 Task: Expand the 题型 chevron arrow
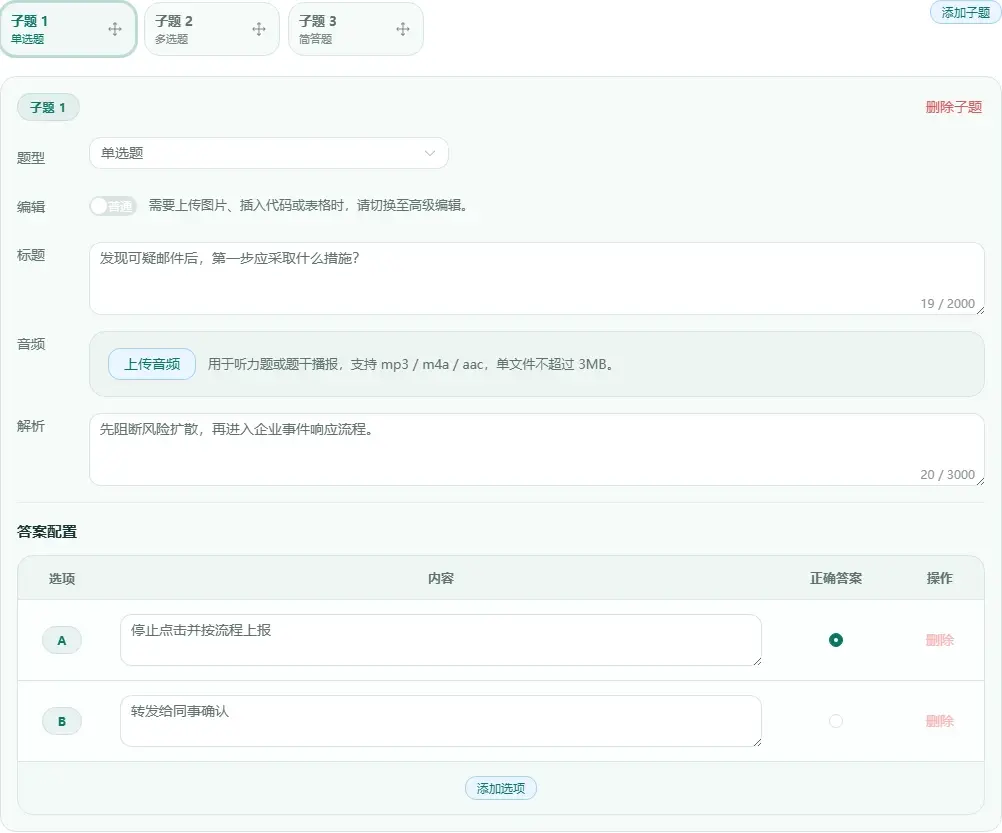click(x=429, y=153)
